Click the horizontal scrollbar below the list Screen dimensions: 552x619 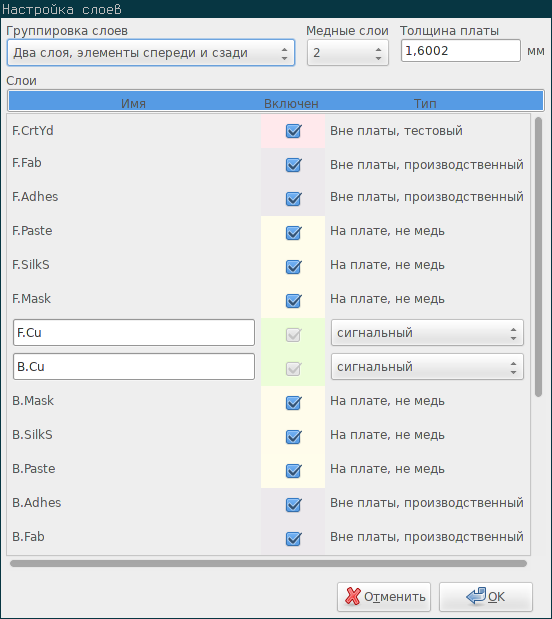coord(268,563)
